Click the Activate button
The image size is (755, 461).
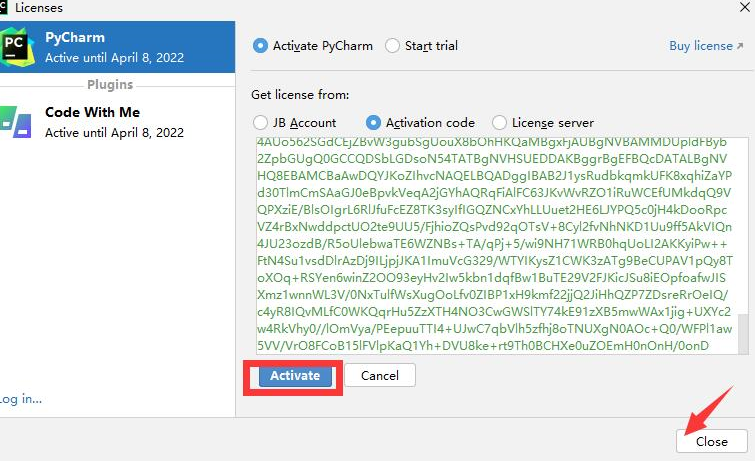pyautogui.click(x=295, y=376)
